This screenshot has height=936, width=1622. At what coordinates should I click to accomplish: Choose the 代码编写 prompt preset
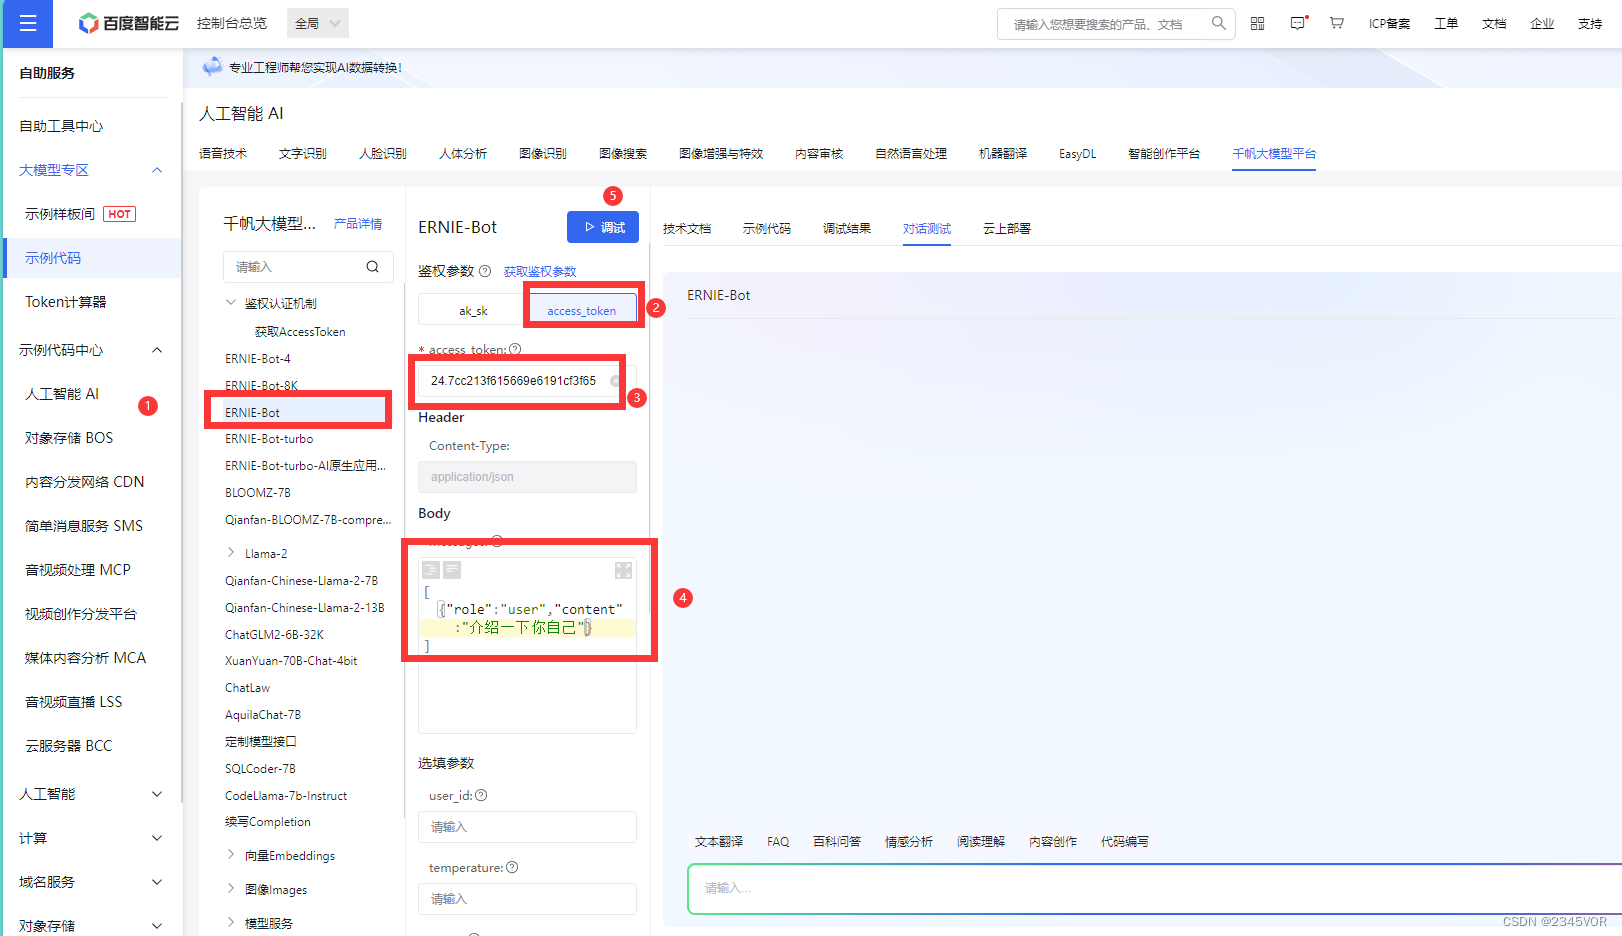[1125, 842]
